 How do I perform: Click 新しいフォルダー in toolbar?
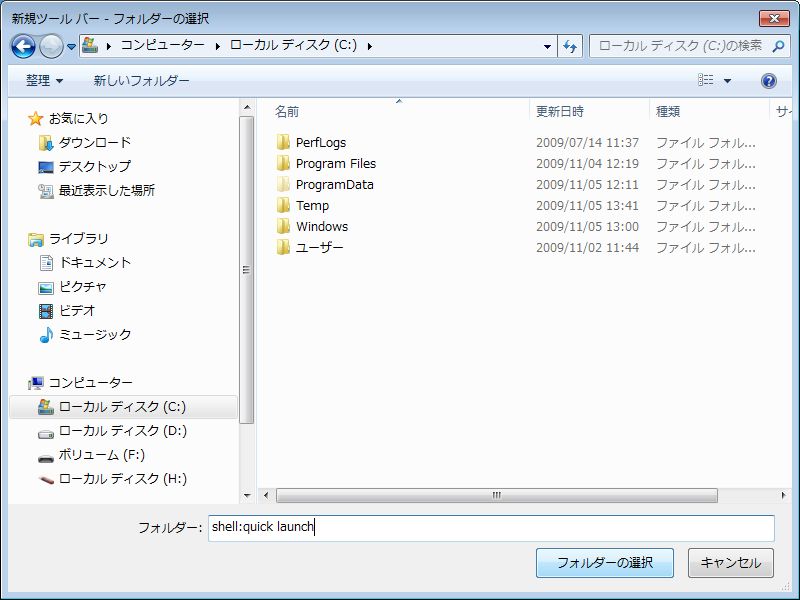pyautogui.click(x=141, y=81)
